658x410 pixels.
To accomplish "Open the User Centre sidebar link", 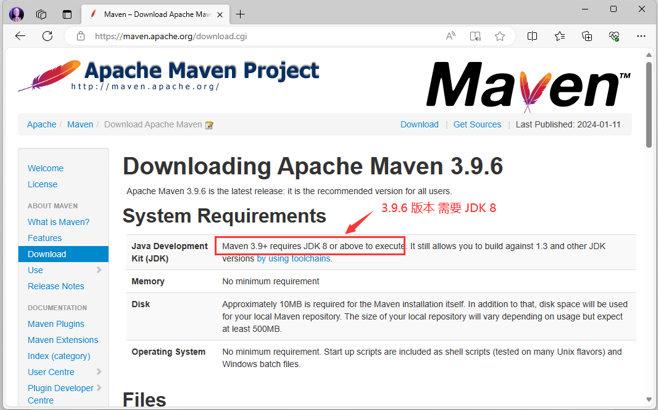I will 51,372.
